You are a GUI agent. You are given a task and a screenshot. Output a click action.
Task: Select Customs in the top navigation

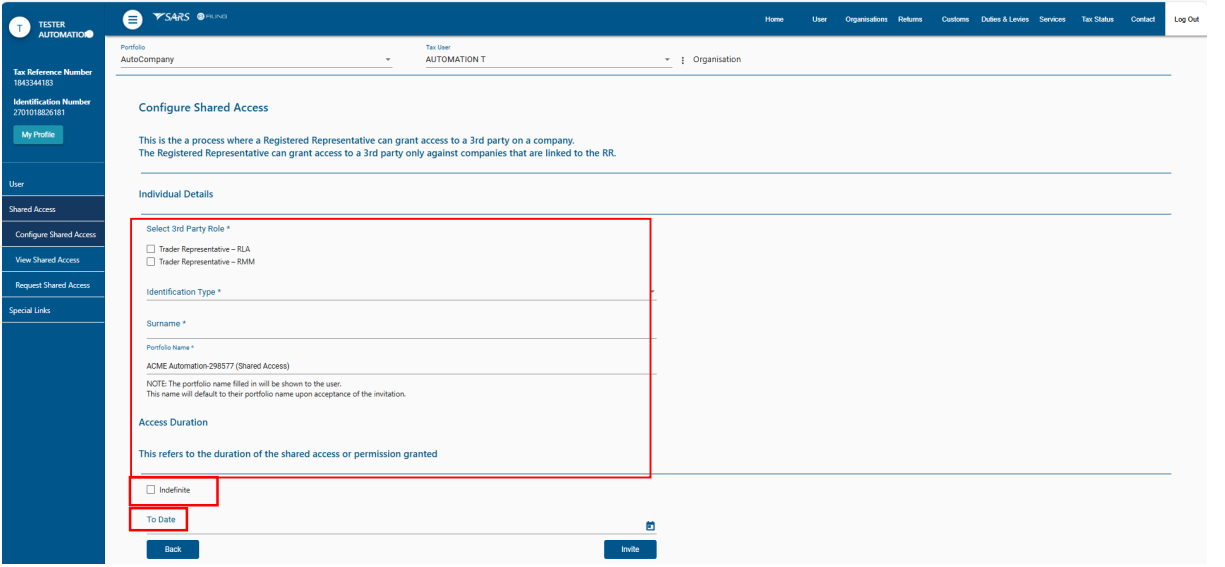point(956,19)
